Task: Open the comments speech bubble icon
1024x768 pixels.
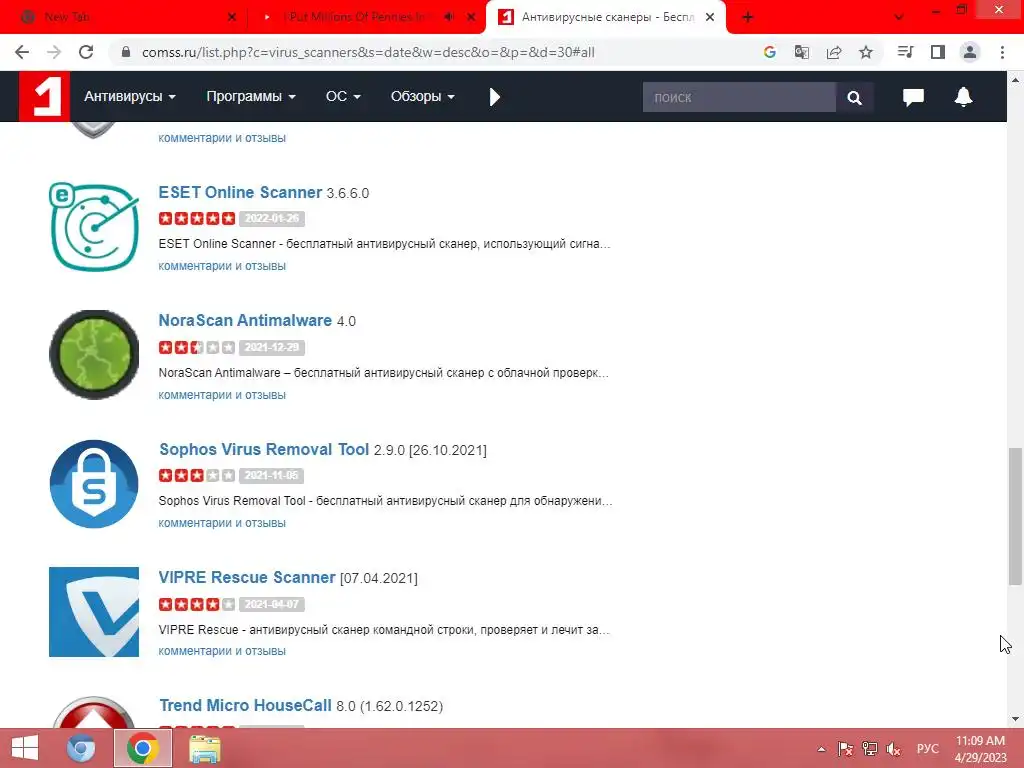Action: pos(913,97)
